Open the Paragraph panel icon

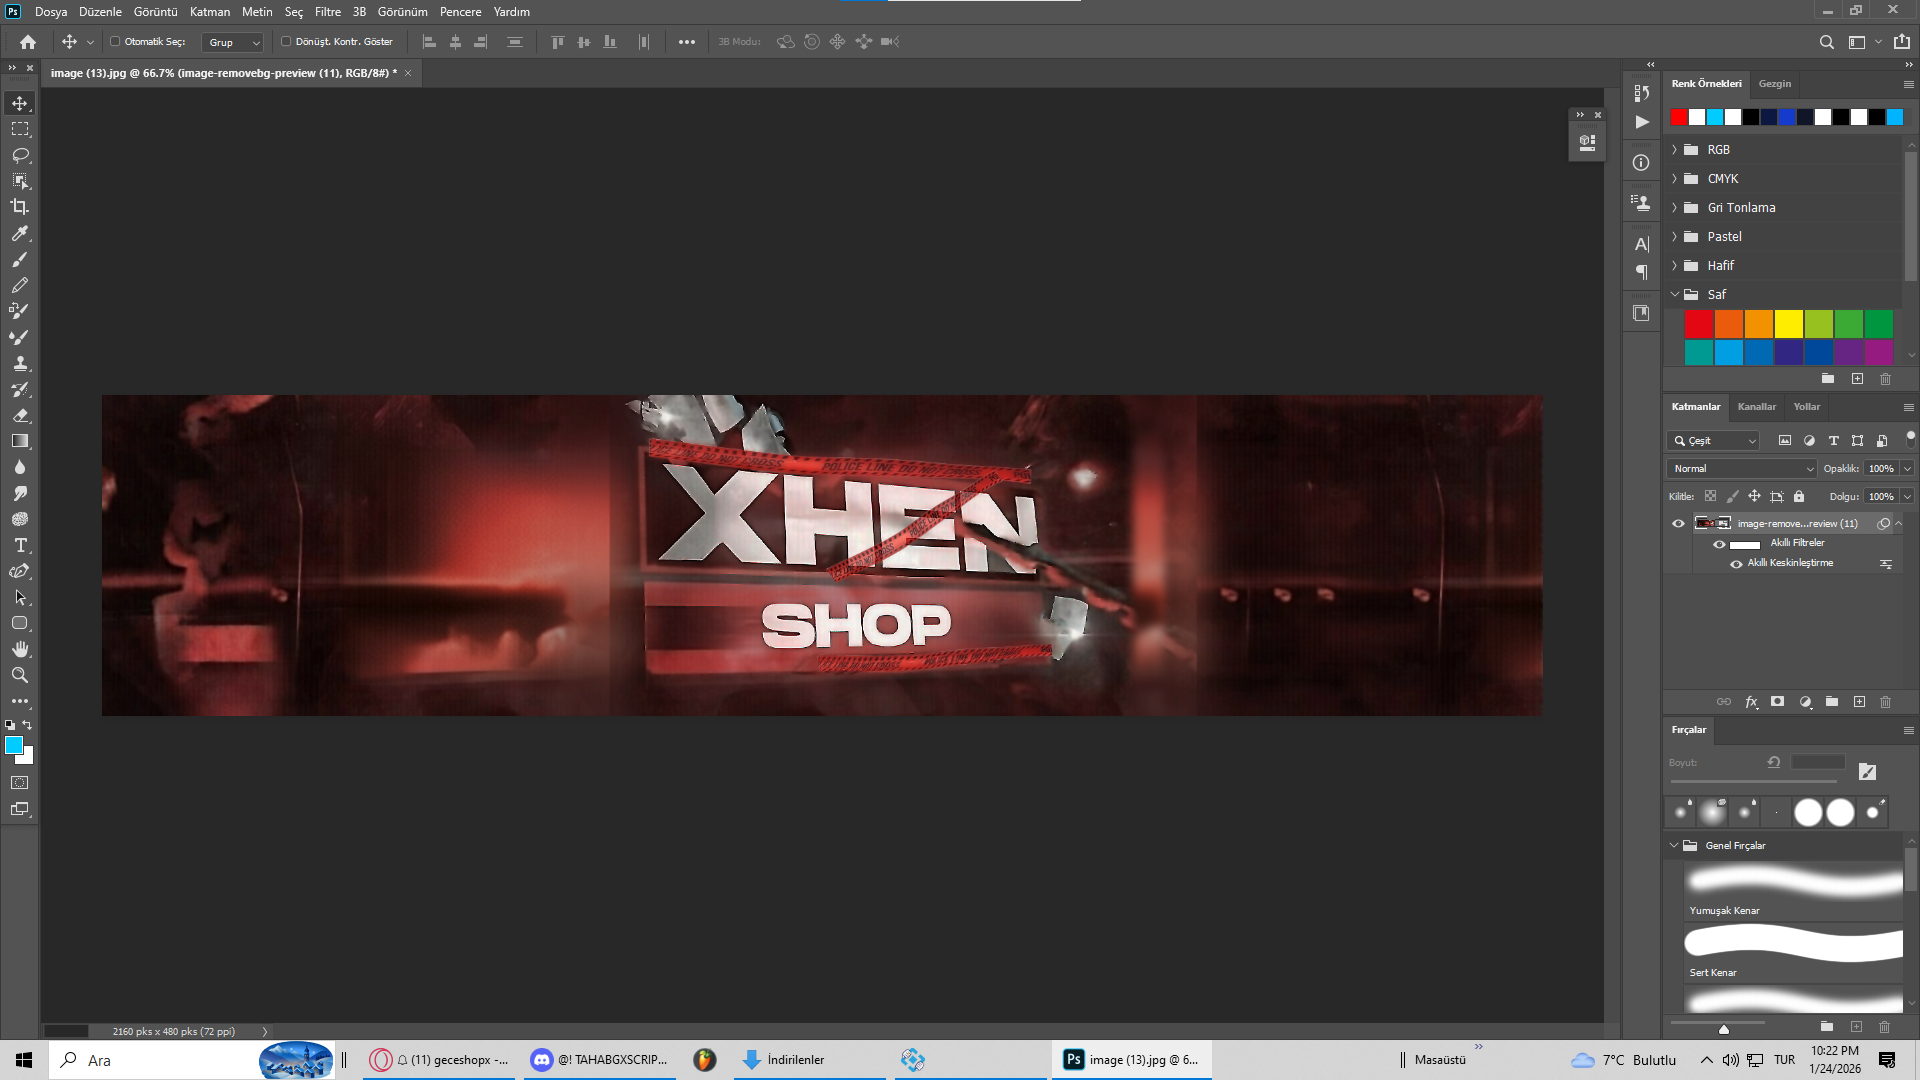point(1642,272)
